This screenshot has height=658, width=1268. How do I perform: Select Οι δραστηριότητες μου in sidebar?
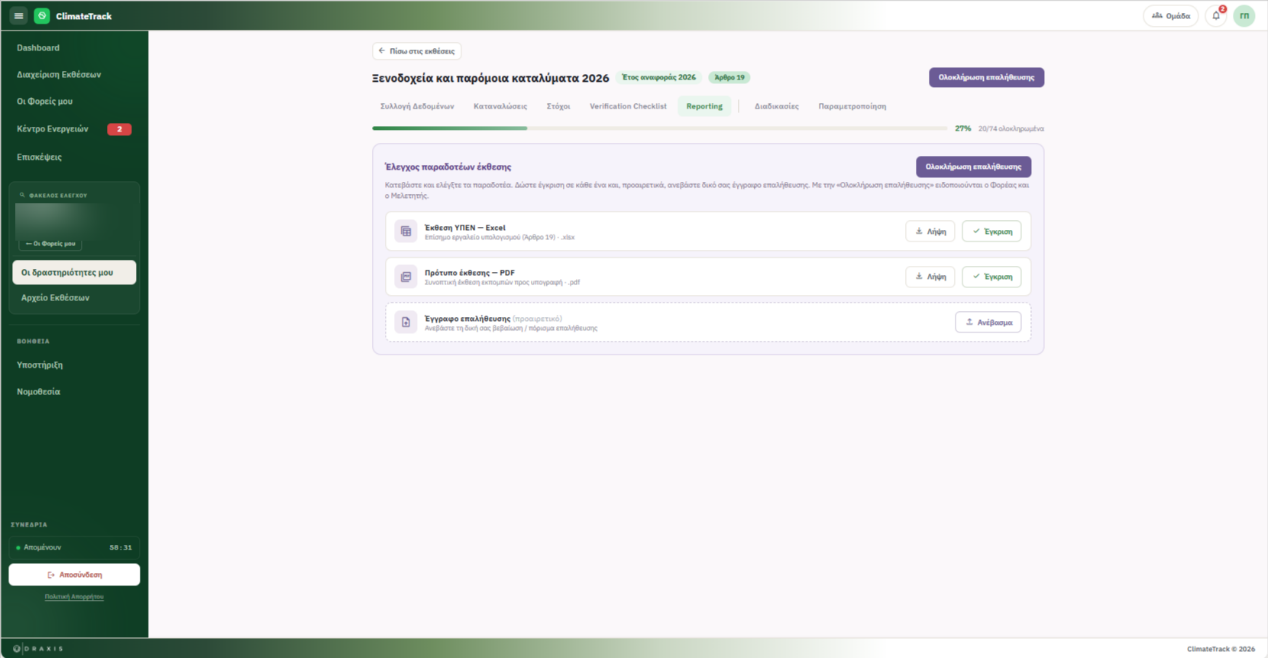point(74,272)
